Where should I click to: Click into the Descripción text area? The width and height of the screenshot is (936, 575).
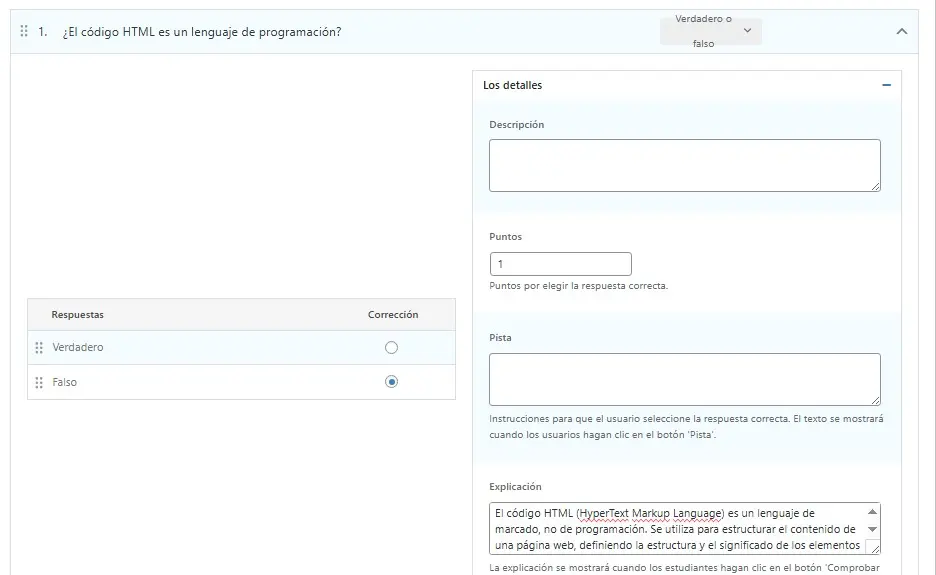point(685,165)
